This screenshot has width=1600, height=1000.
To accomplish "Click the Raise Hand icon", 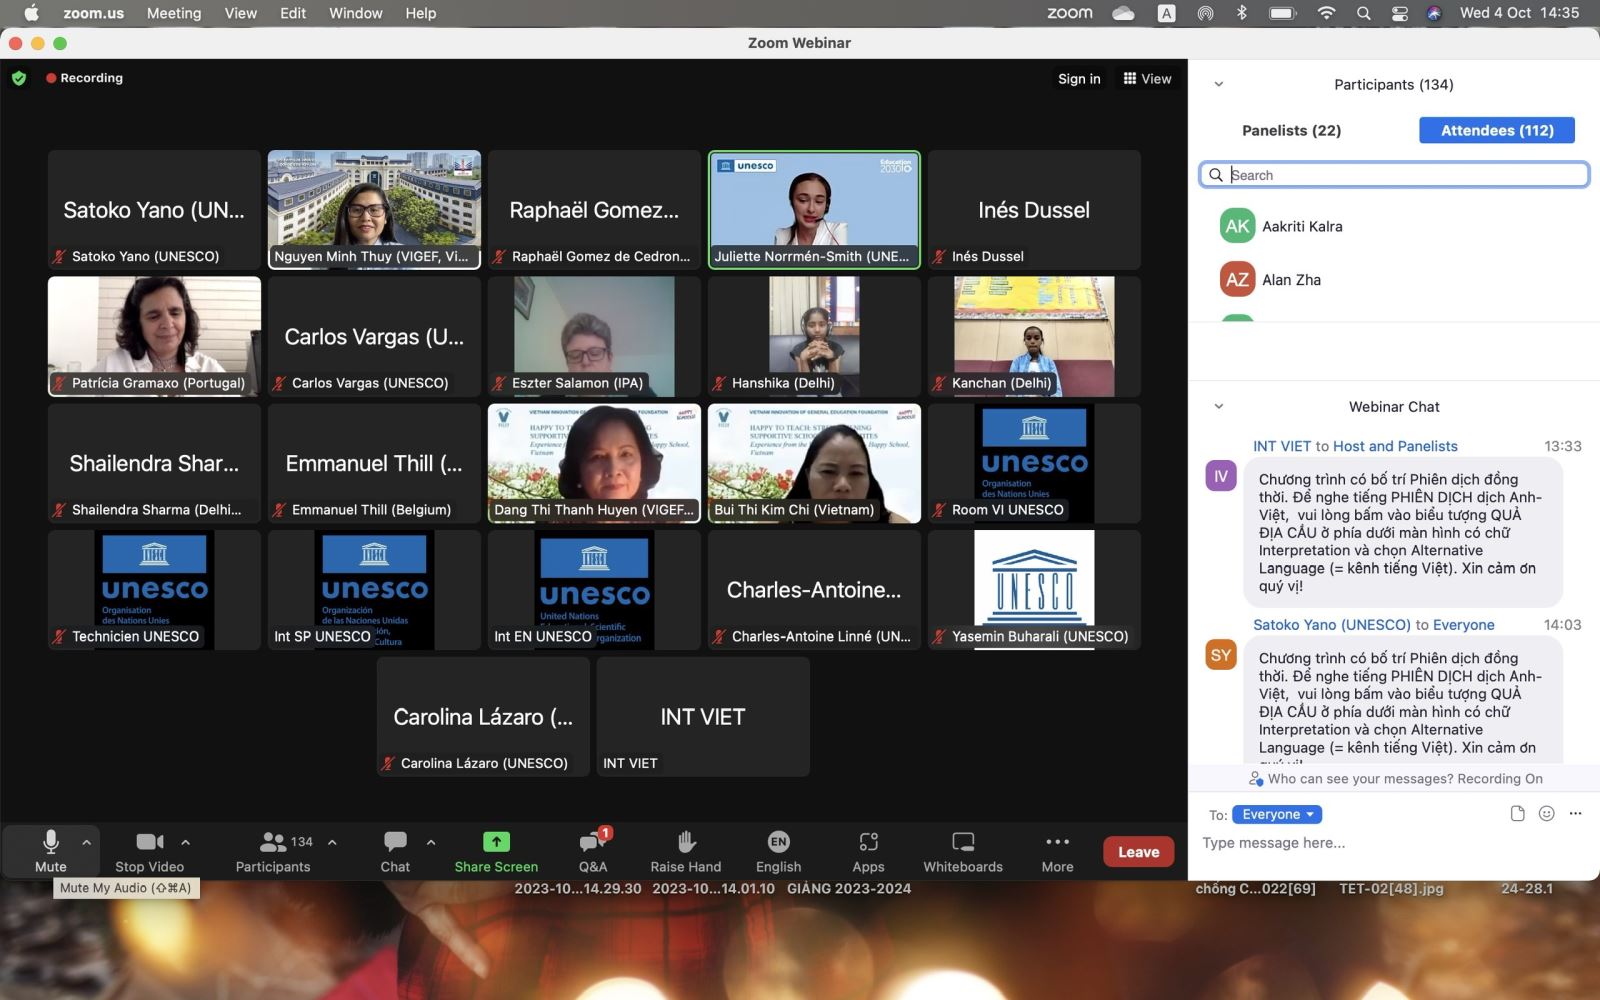I will tap(686, 842).
